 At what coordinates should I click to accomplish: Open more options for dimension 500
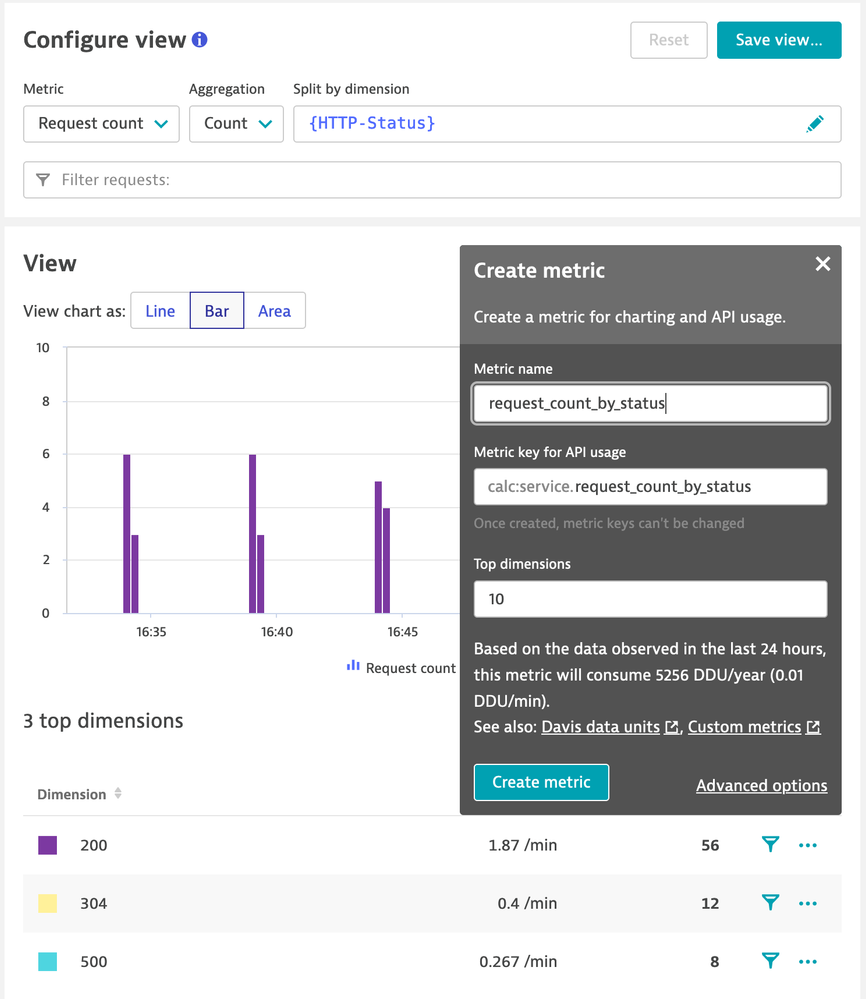pyautogui.click(x=808, y=962)
